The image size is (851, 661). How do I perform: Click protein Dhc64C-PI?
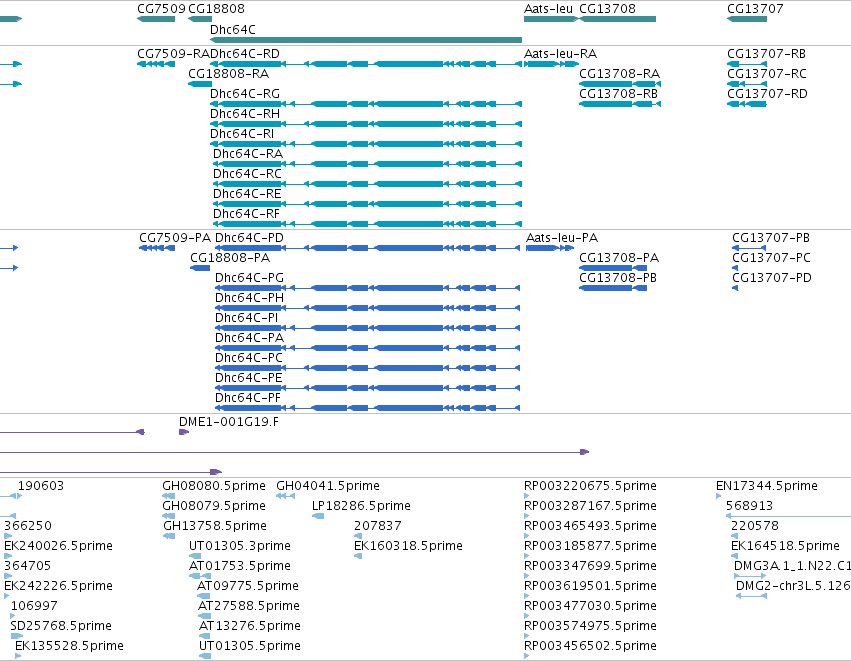click(x=367, y=328)
